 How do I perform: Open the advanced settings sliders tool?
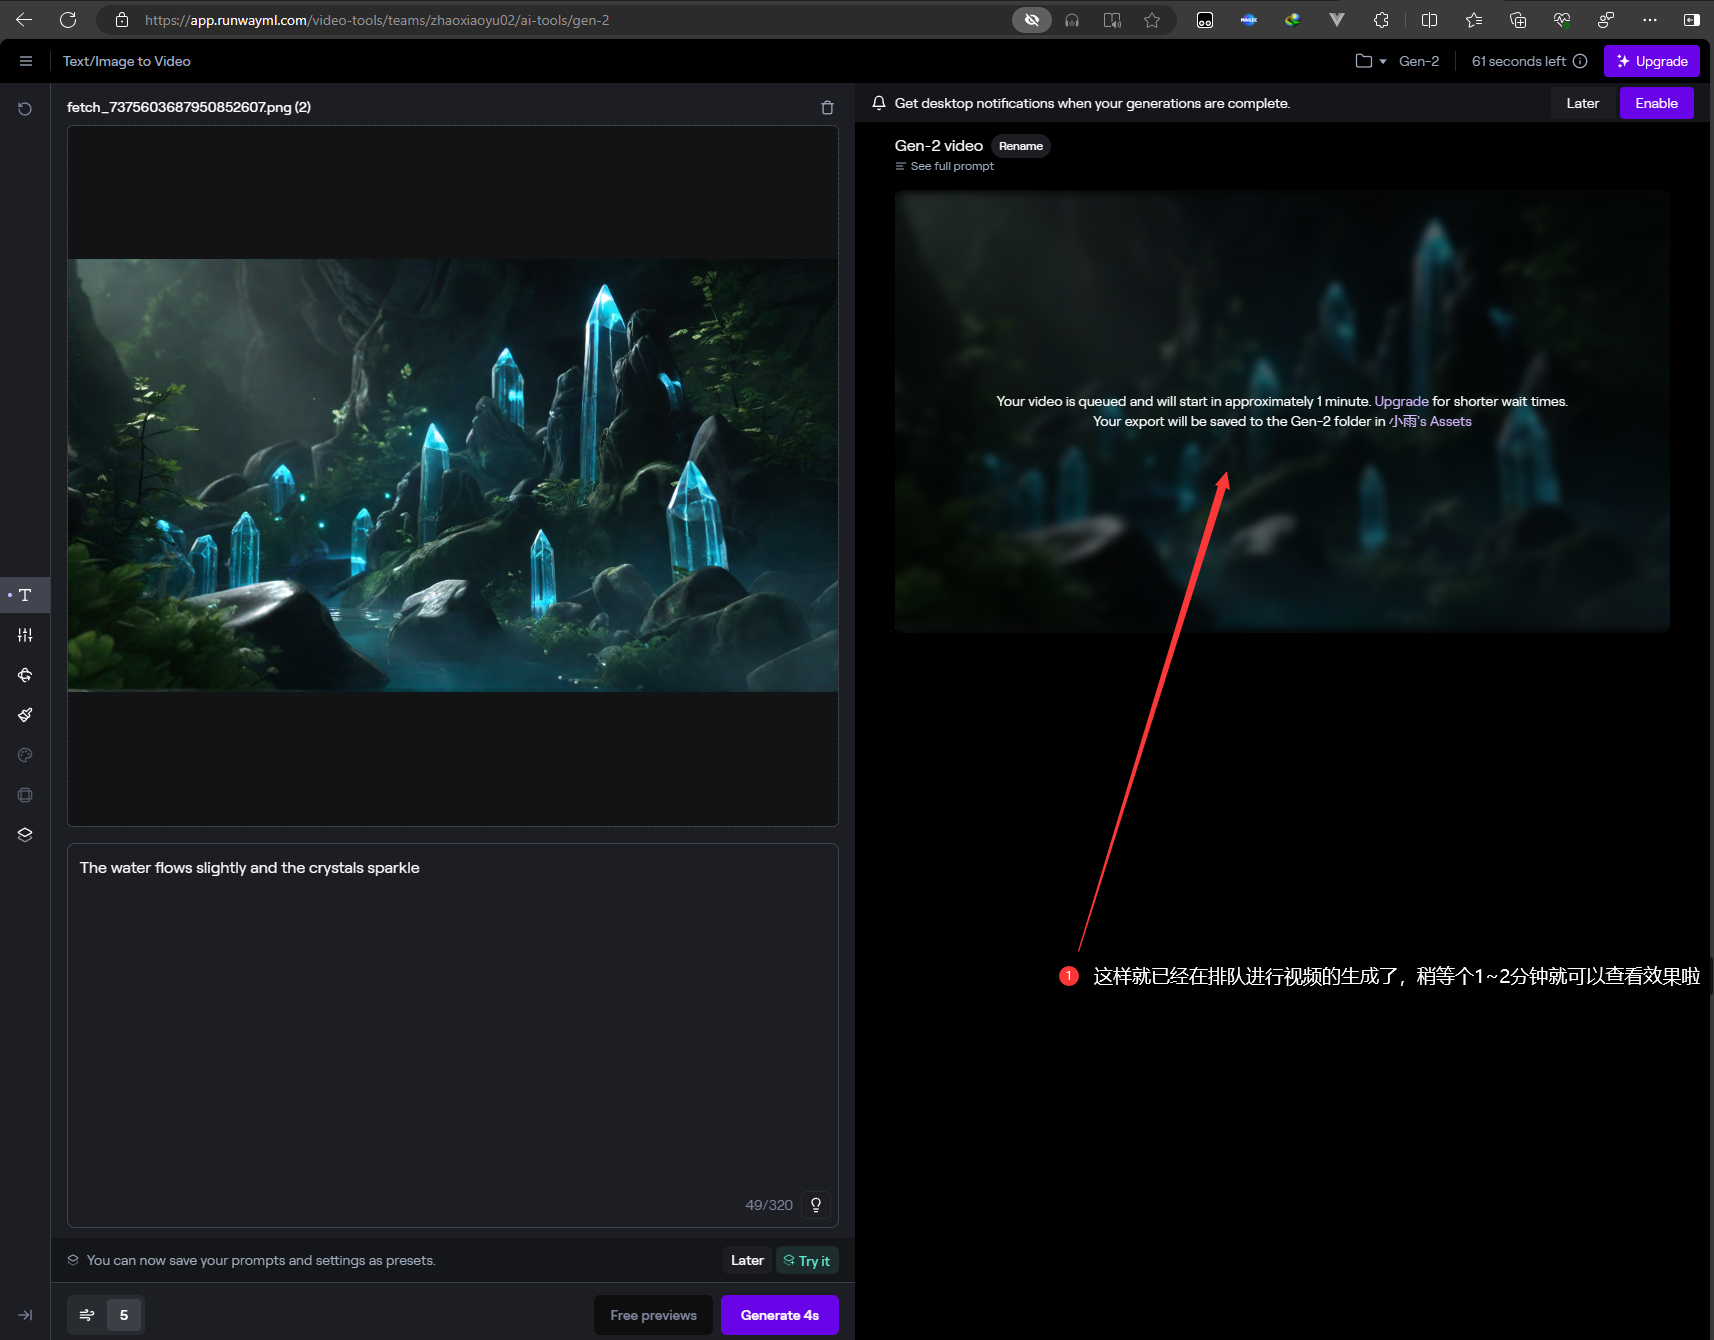(25, 635)
